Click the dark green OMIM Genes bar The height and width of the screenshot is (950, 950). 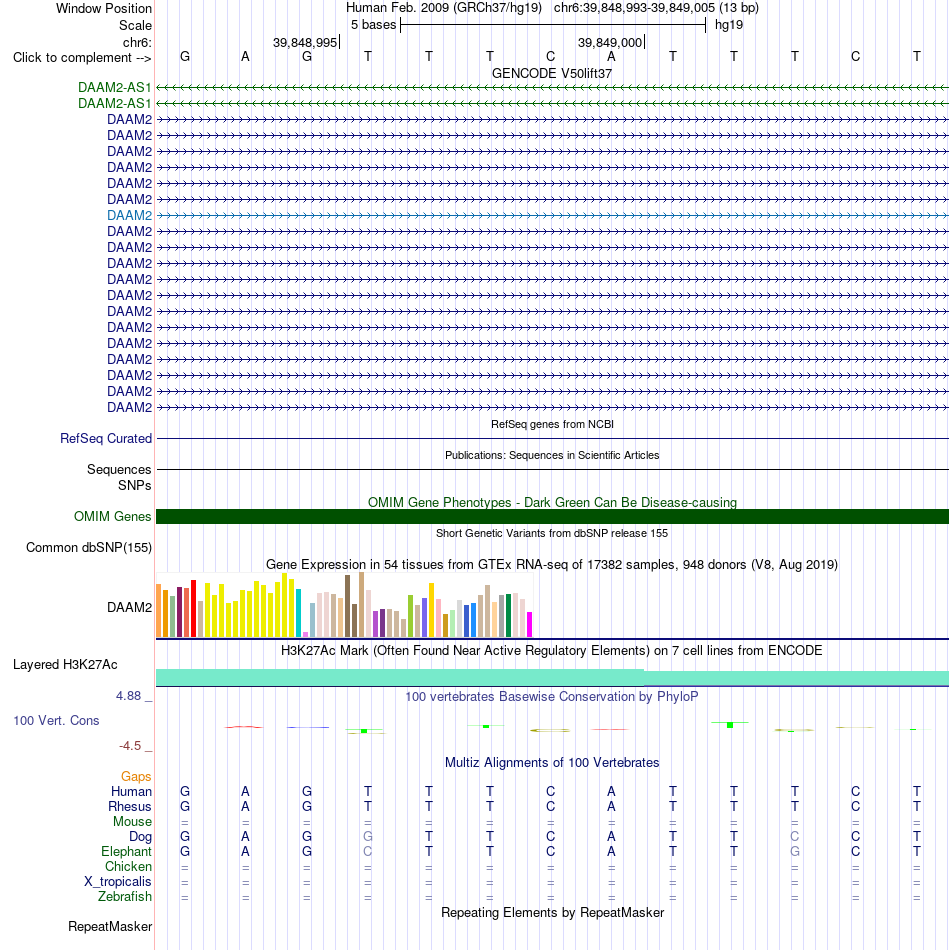[552, 516]
